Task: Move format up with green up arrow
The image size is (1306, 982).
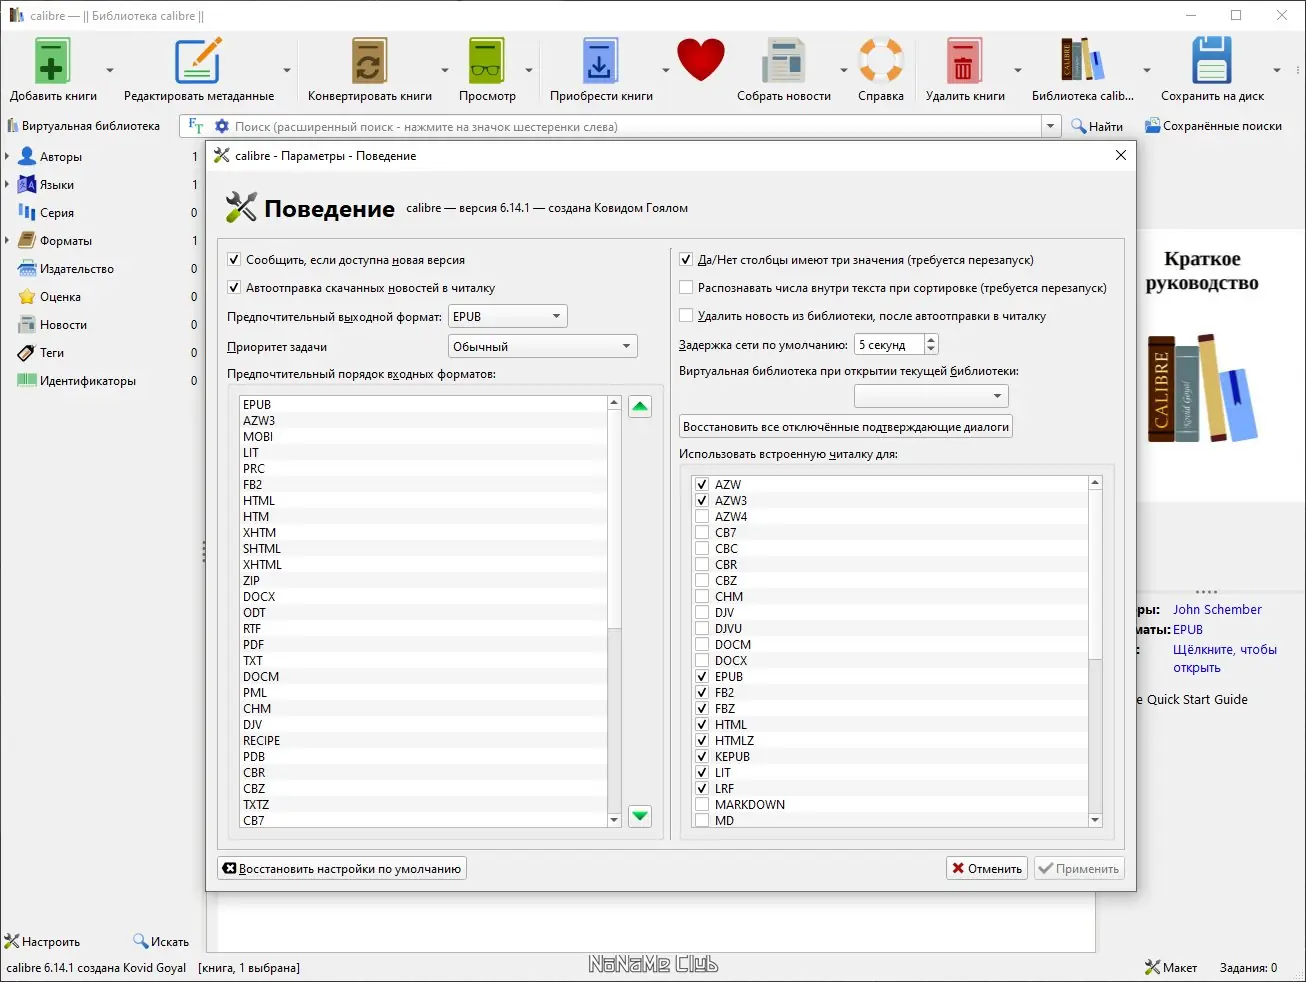Action: click(x=640, y=407)
